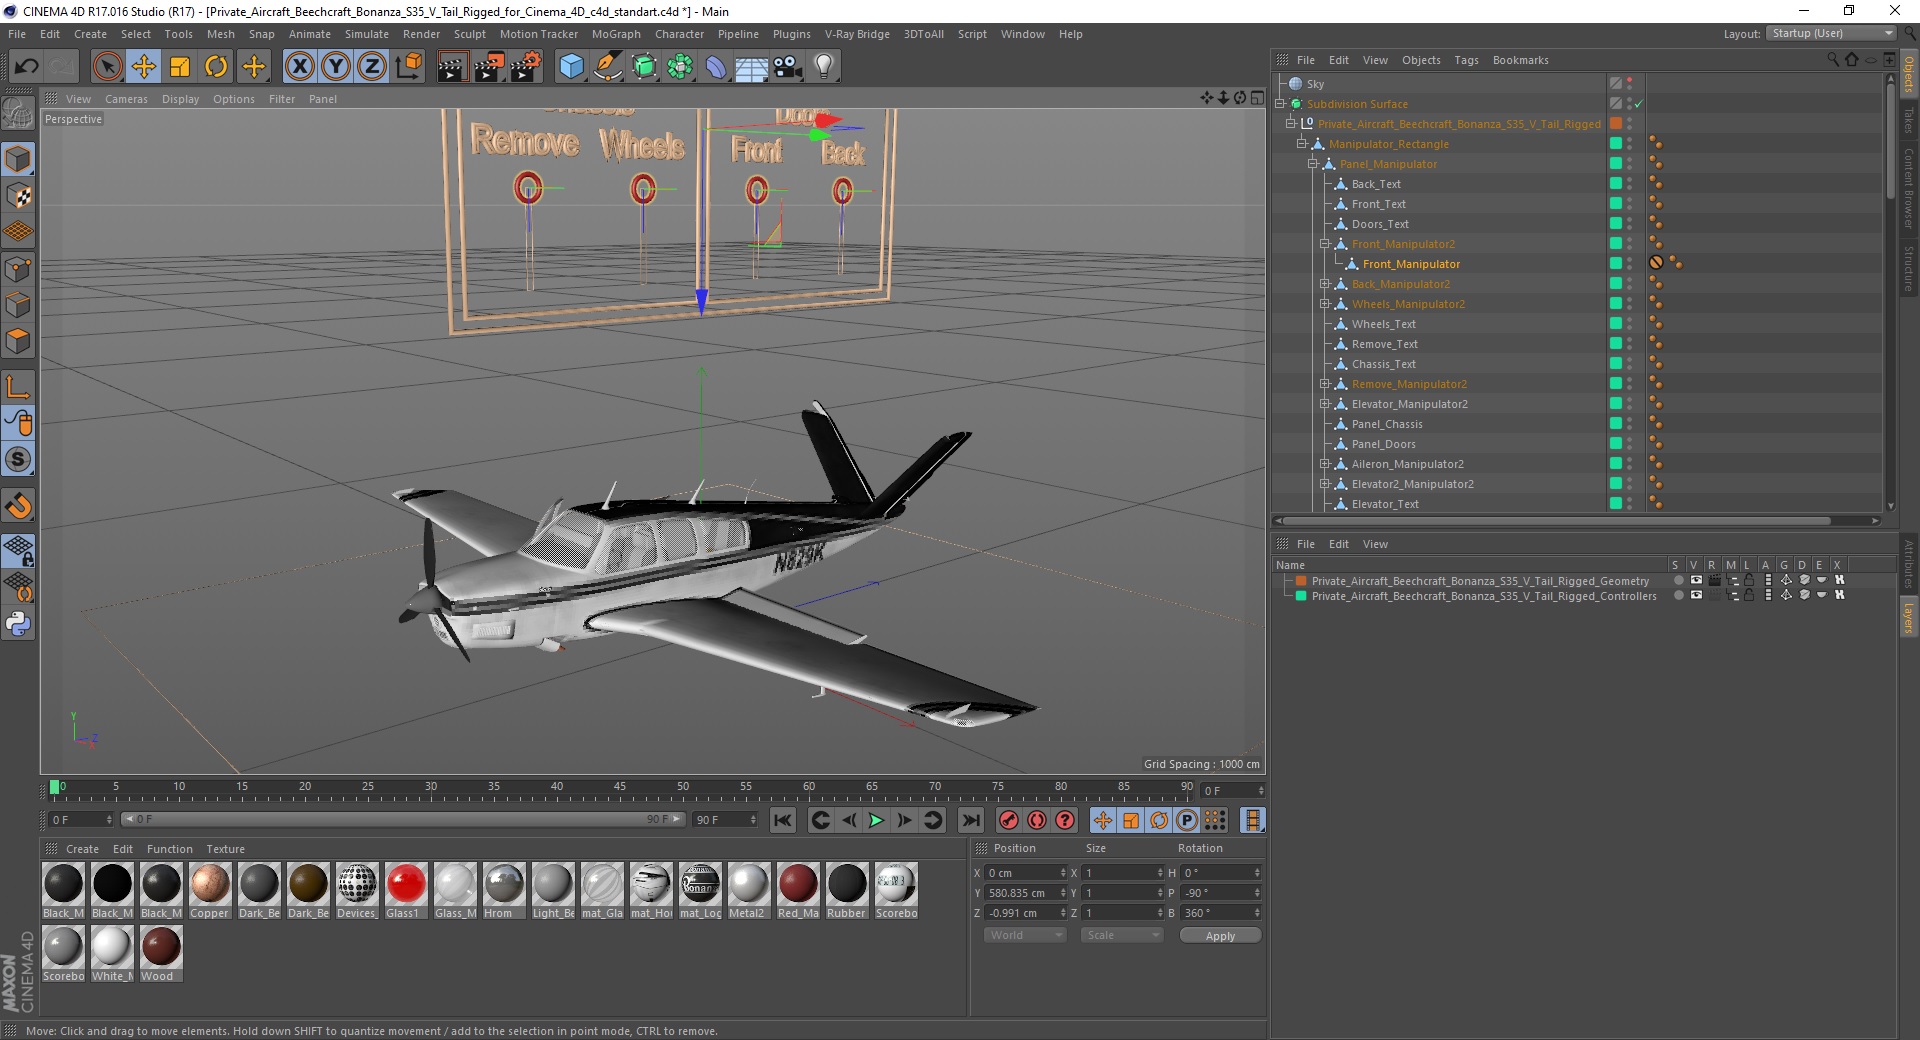Play the animation forward
Screen dimensions: 1920x1040
pos(876,820)
